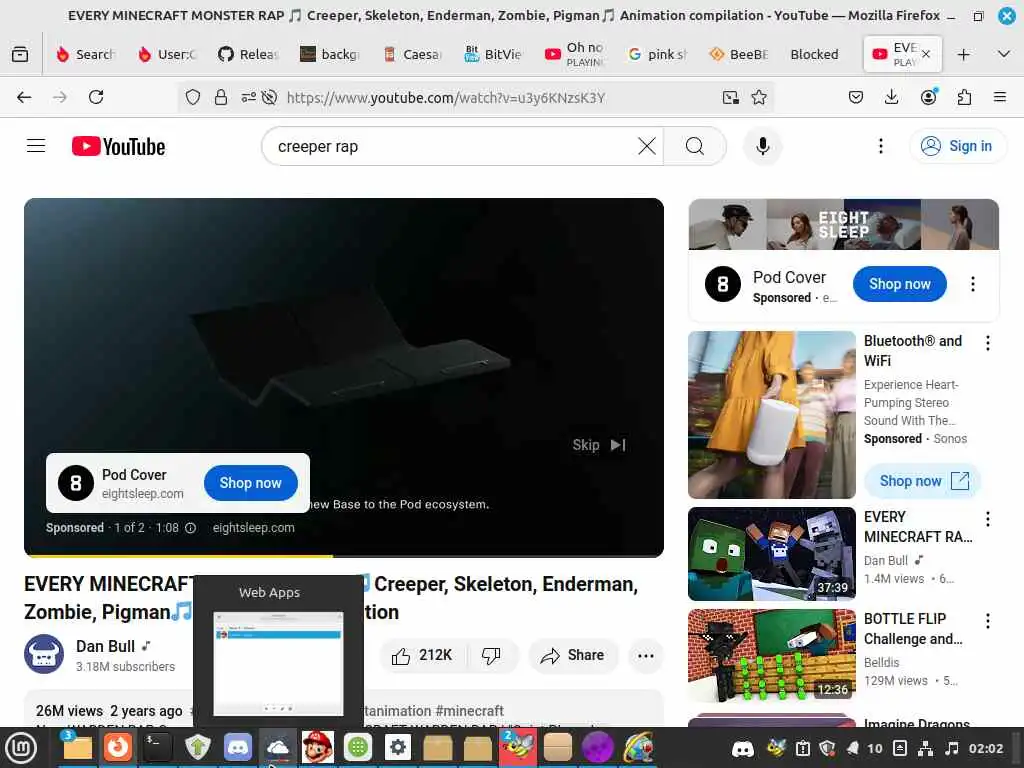Image resolution: width=1024 pixels, height=768 pixels.
Task: Click the address bar URL
Action: click(x=445, y=98)
